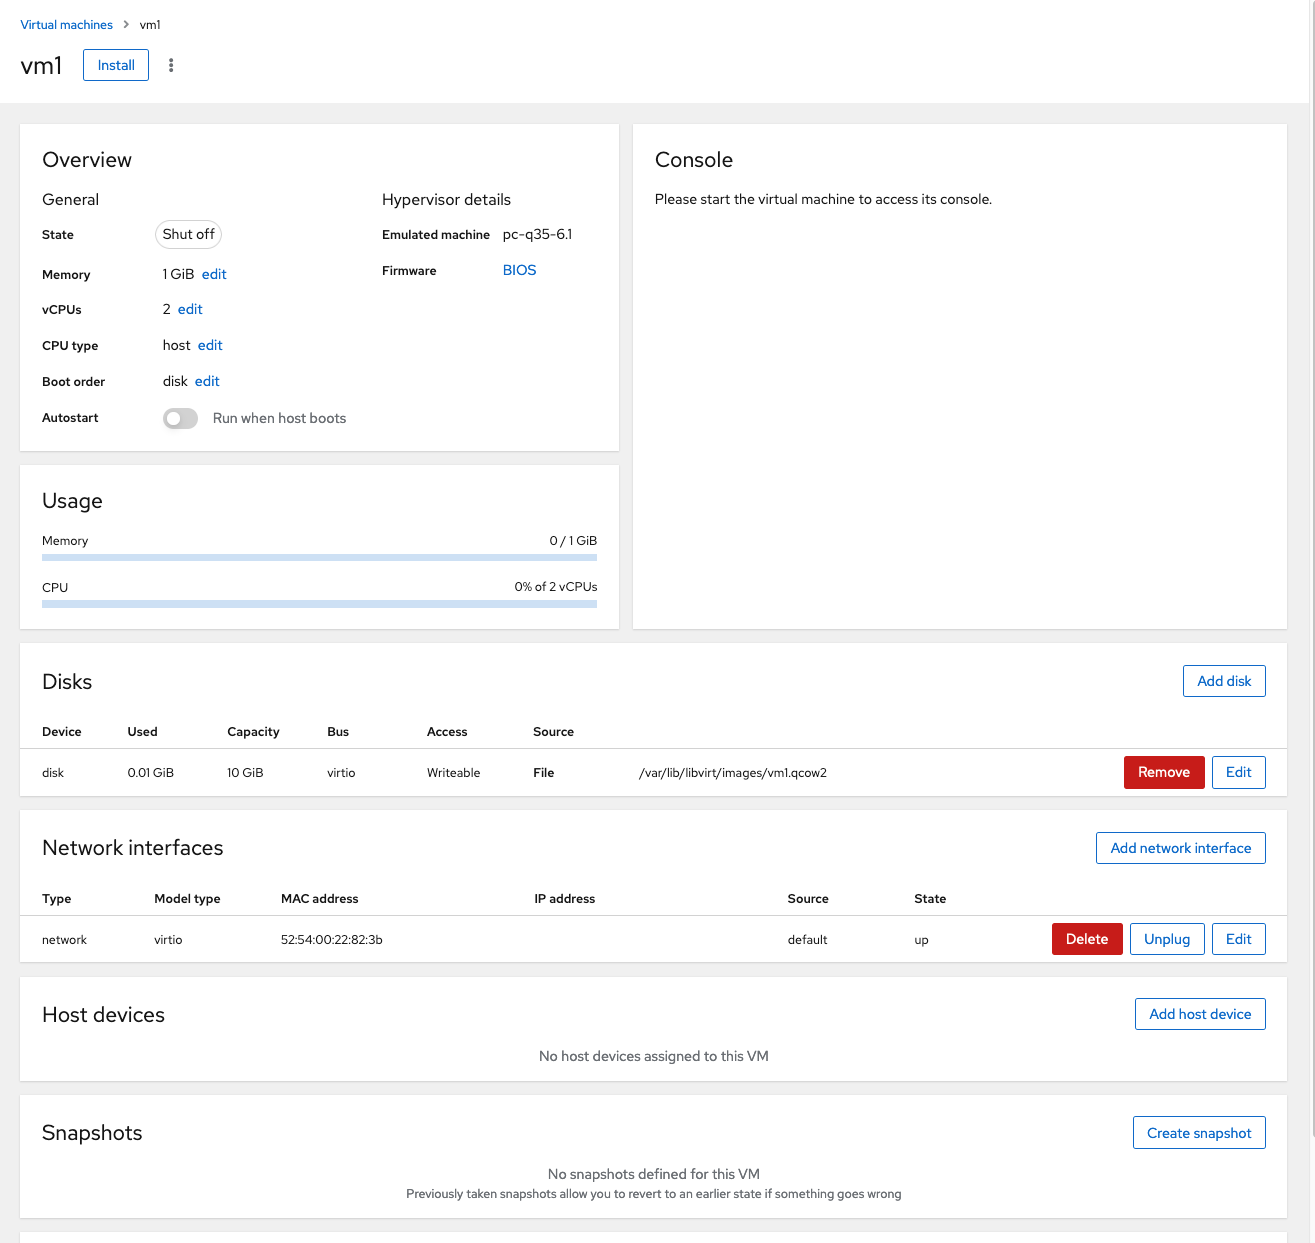Delete the default network interface
Image resolution: width=1315 pixels, height=1243 pixels.
click(1087, 939)
